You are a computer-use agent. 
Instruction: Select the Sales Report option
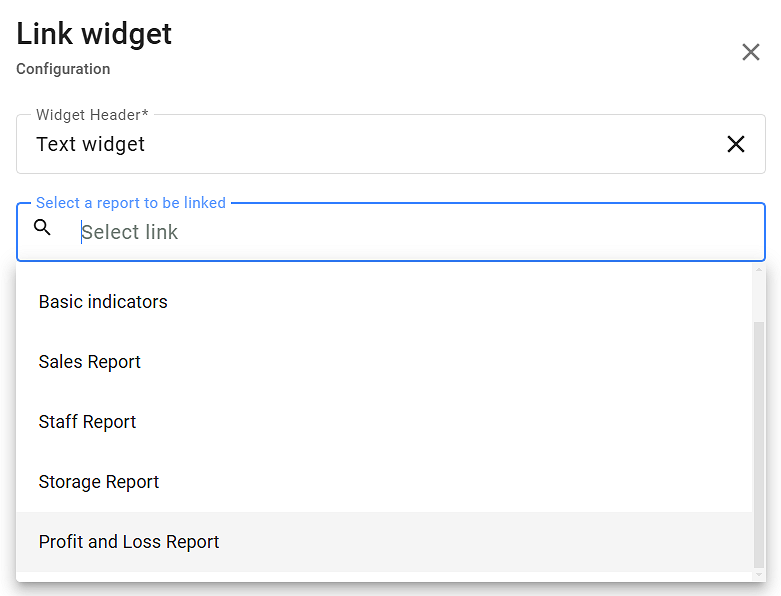(x=90, y=362)
